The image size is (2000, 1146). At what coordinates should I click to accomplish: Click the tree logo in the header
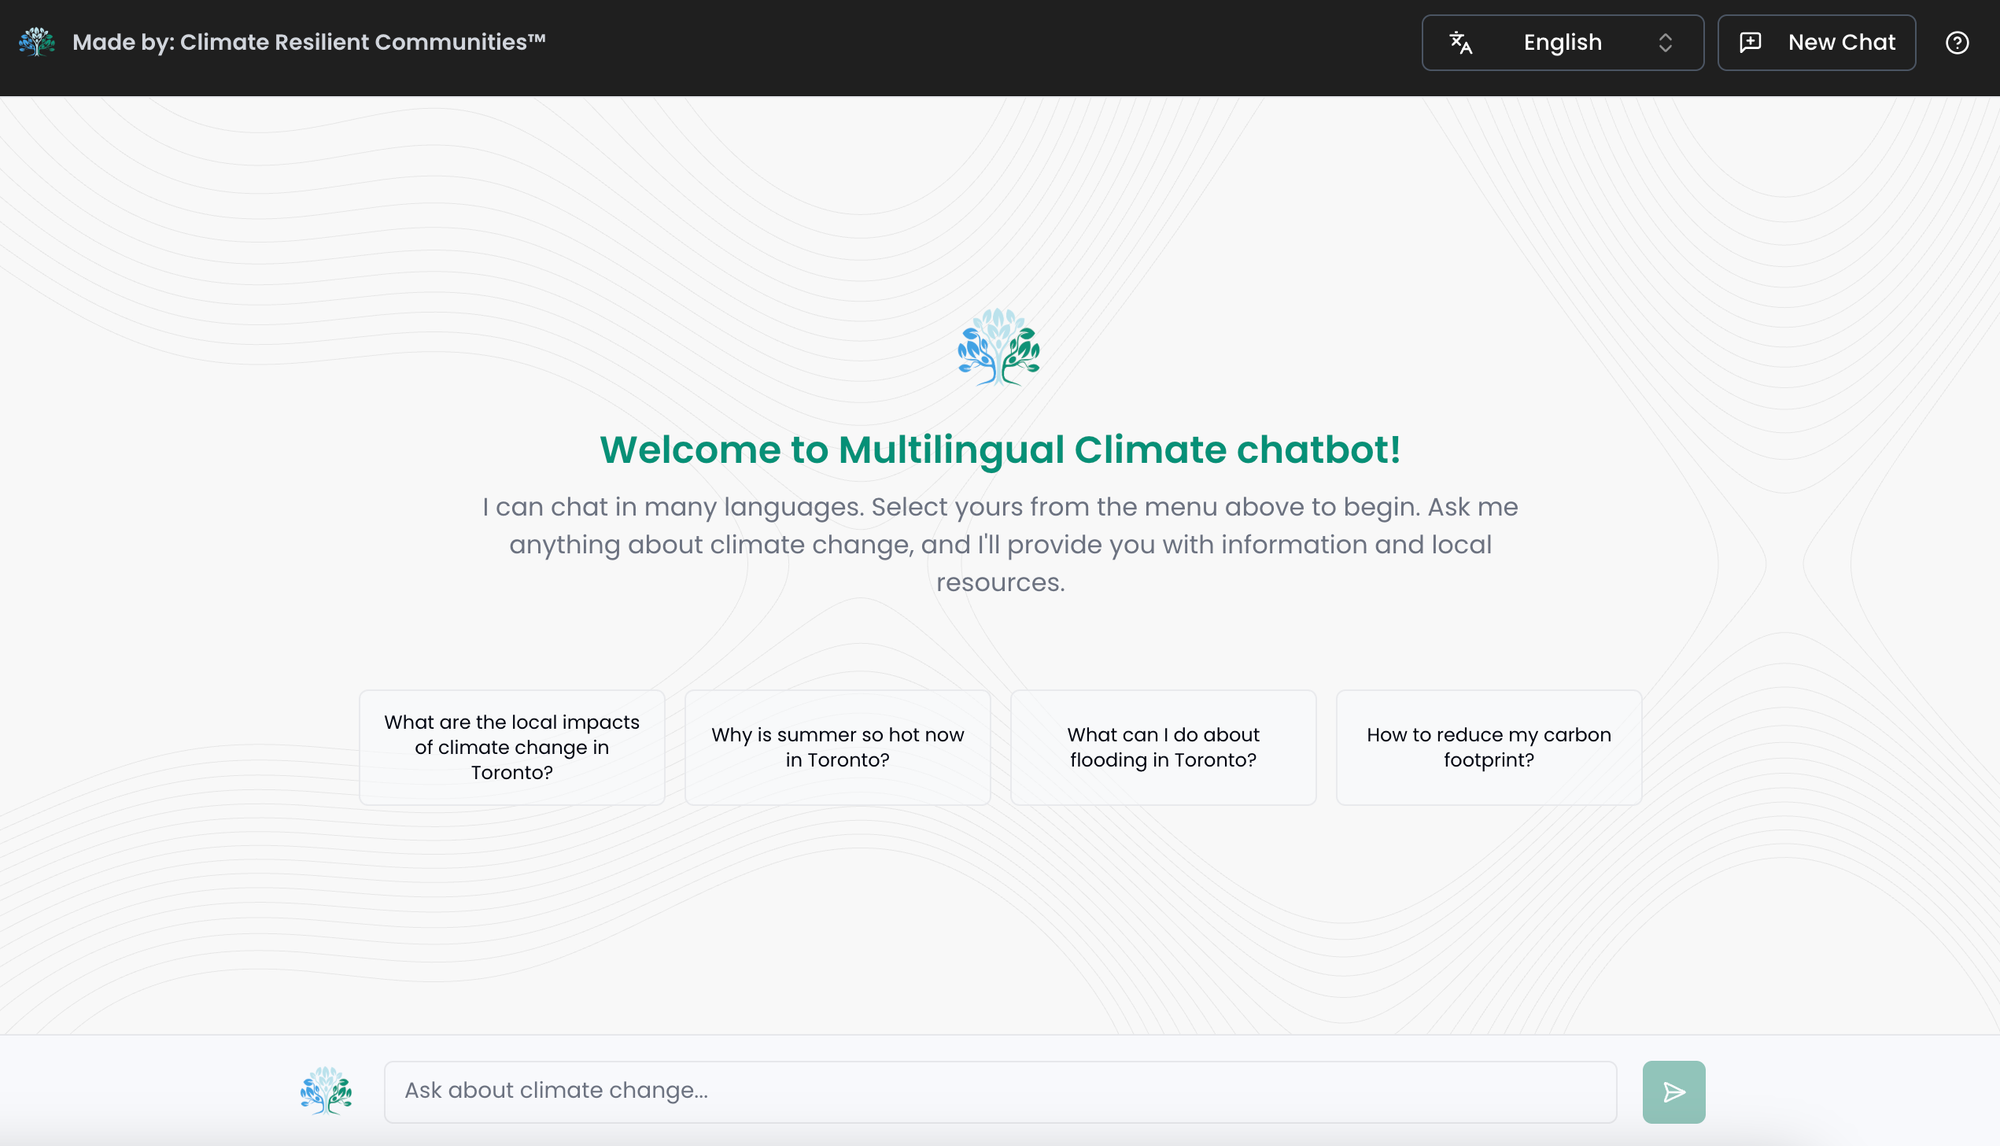pyautogui.click(x=37, y=42)
